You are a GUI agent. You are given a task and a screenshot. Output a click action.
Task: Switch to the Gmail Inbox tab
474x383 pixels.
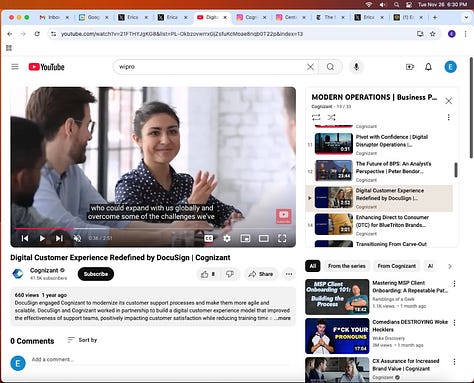tap(54, 17)
